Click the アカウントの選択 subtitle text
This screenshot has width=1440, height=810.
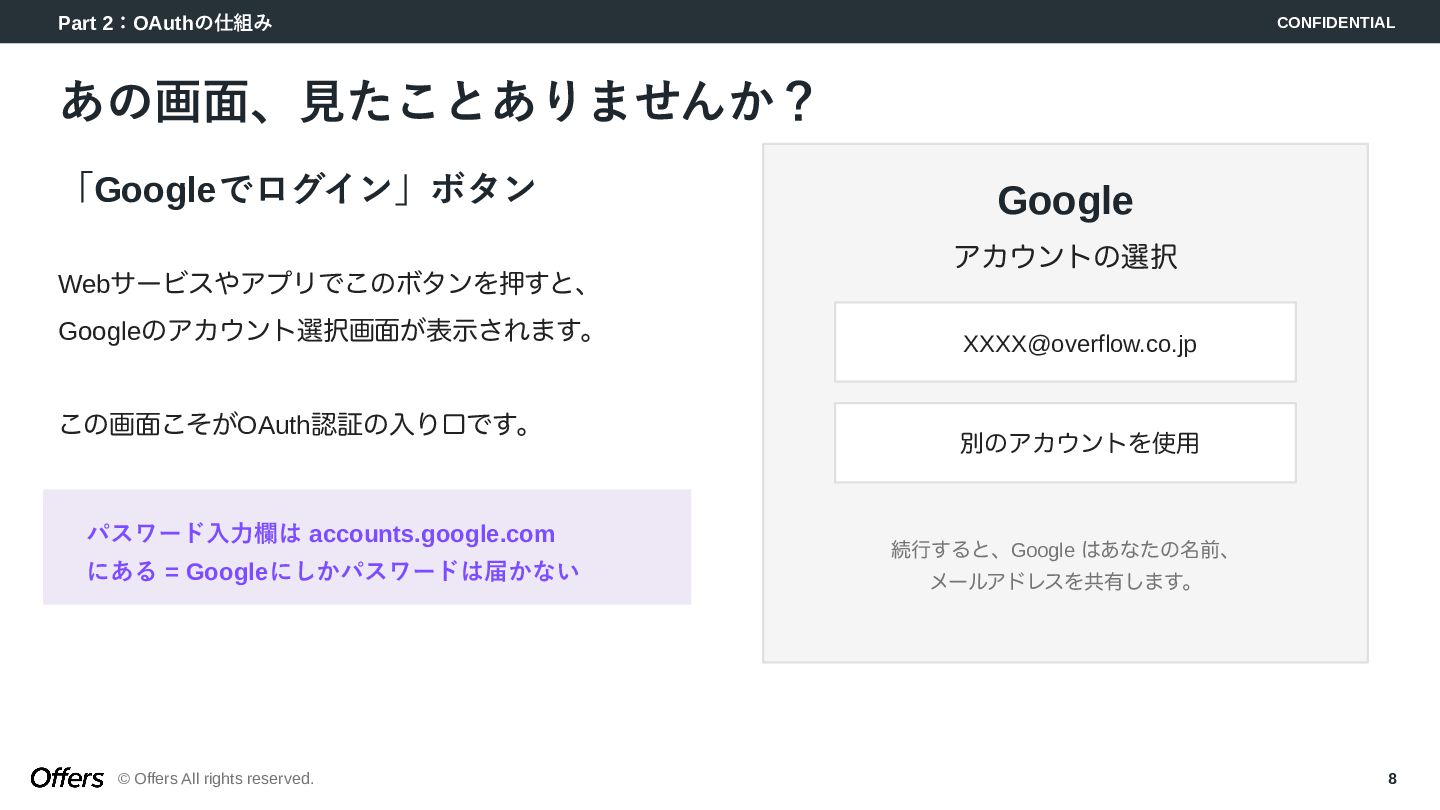tap(1065, 256)
